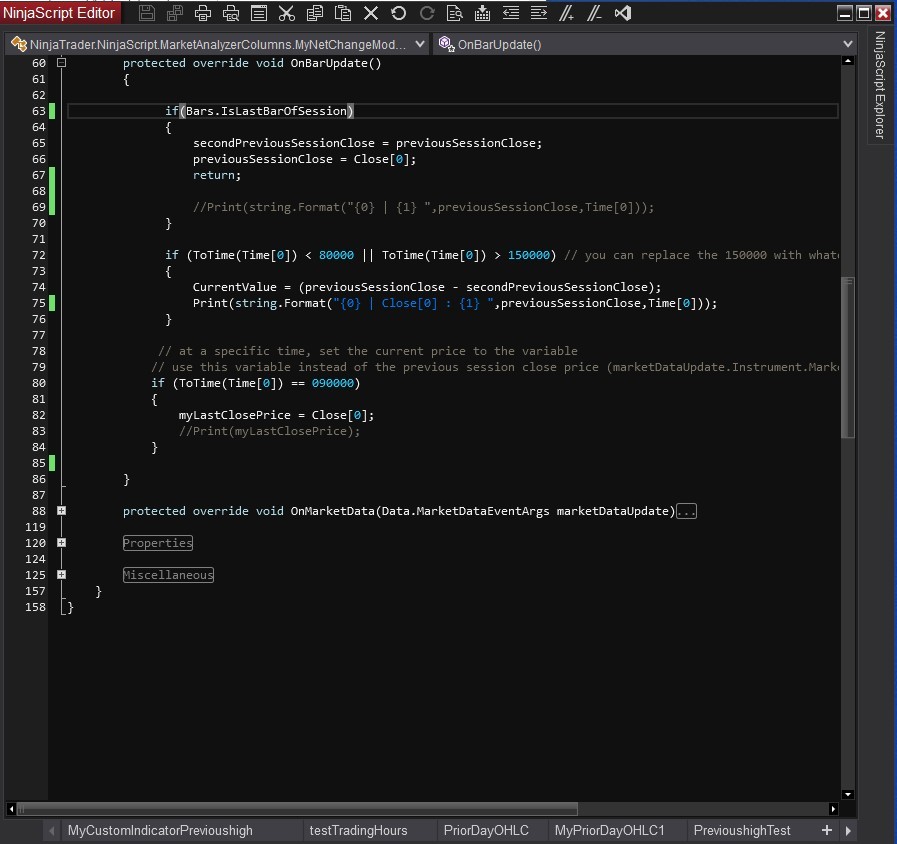The width and height of the screenshot is (897, 844).
Task: Collapse the OnBarUpdate method block
Action: coord(61,62)
